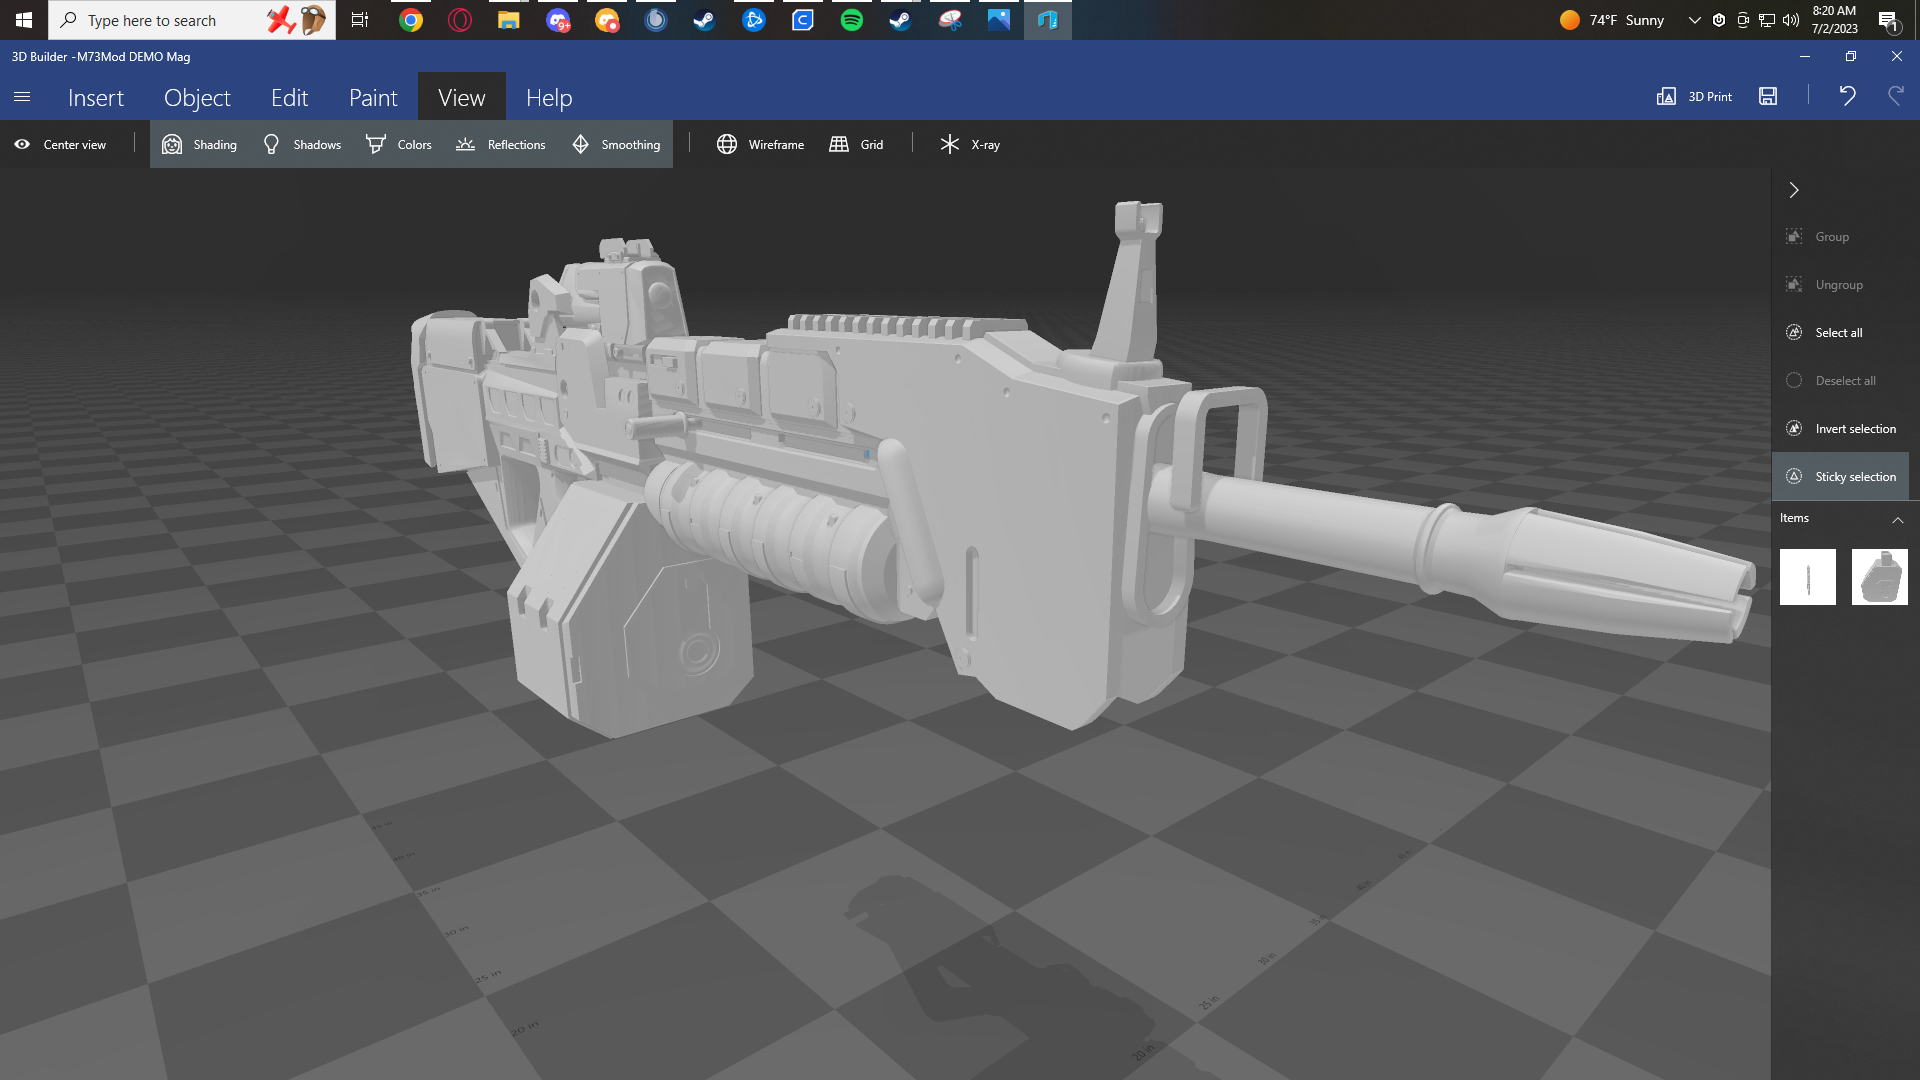Collapse the right side panel chevron
The image size is (1920, 1080).
click(1794, 190)
